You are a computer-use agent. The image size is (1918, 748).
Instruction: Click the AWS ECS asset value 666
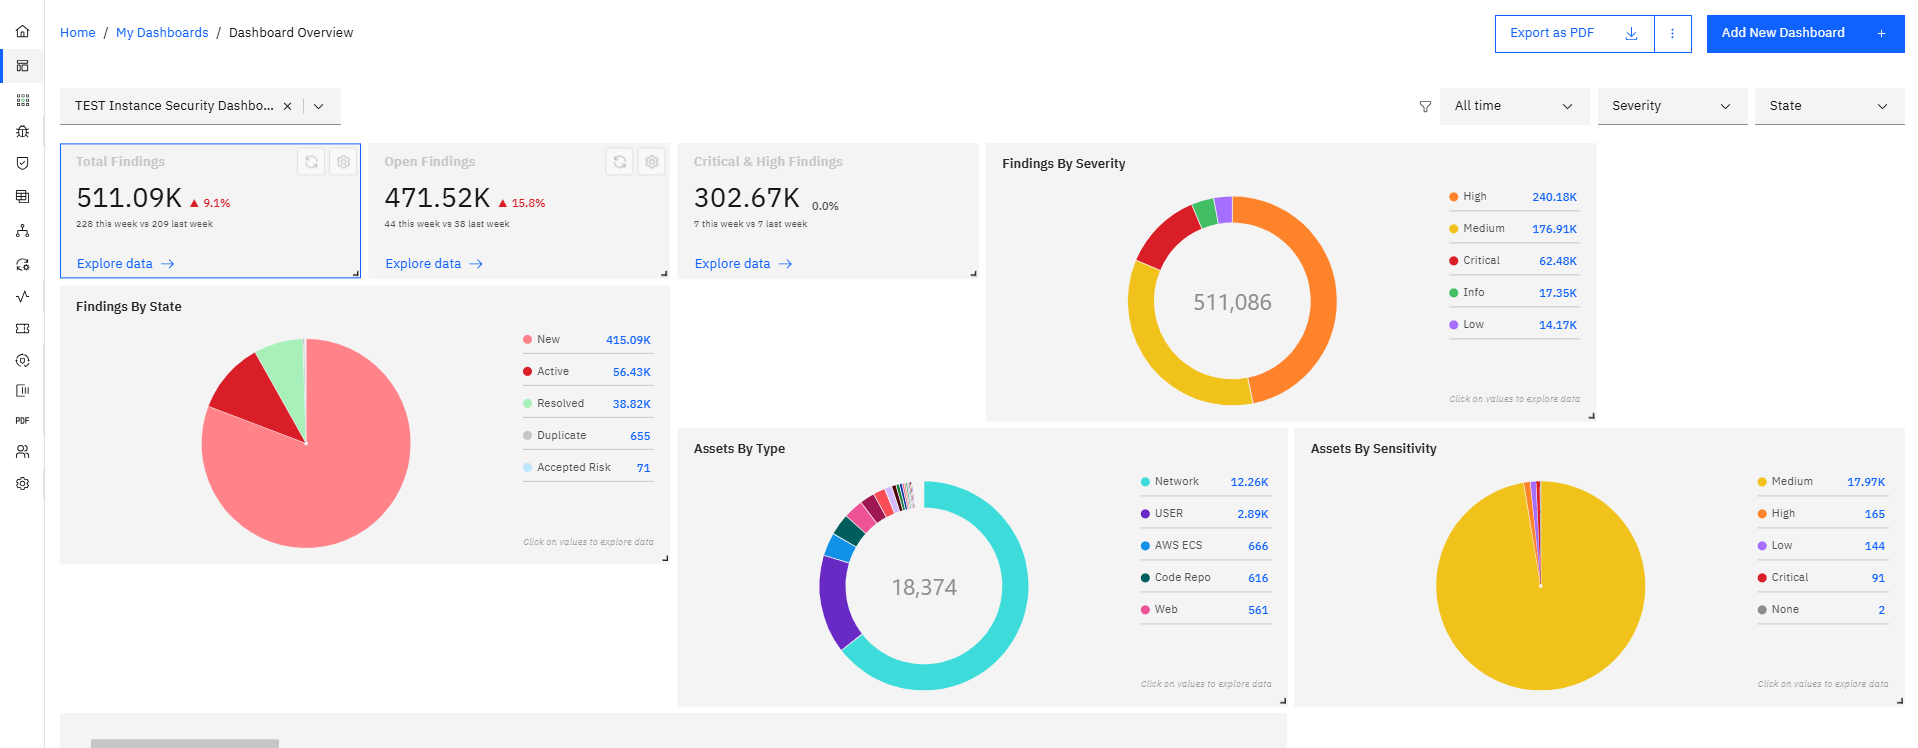1258,547
